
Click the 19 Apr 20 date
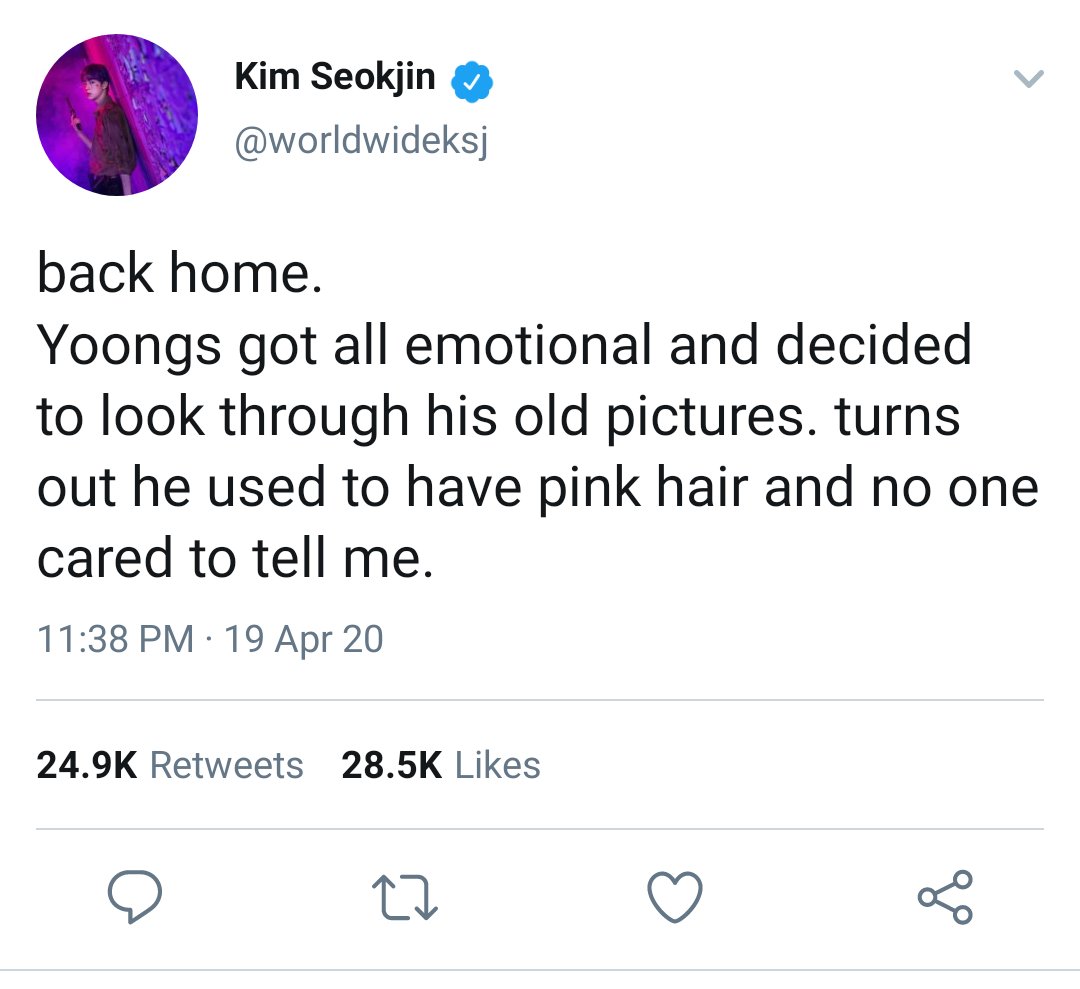[x=304, y=638]
